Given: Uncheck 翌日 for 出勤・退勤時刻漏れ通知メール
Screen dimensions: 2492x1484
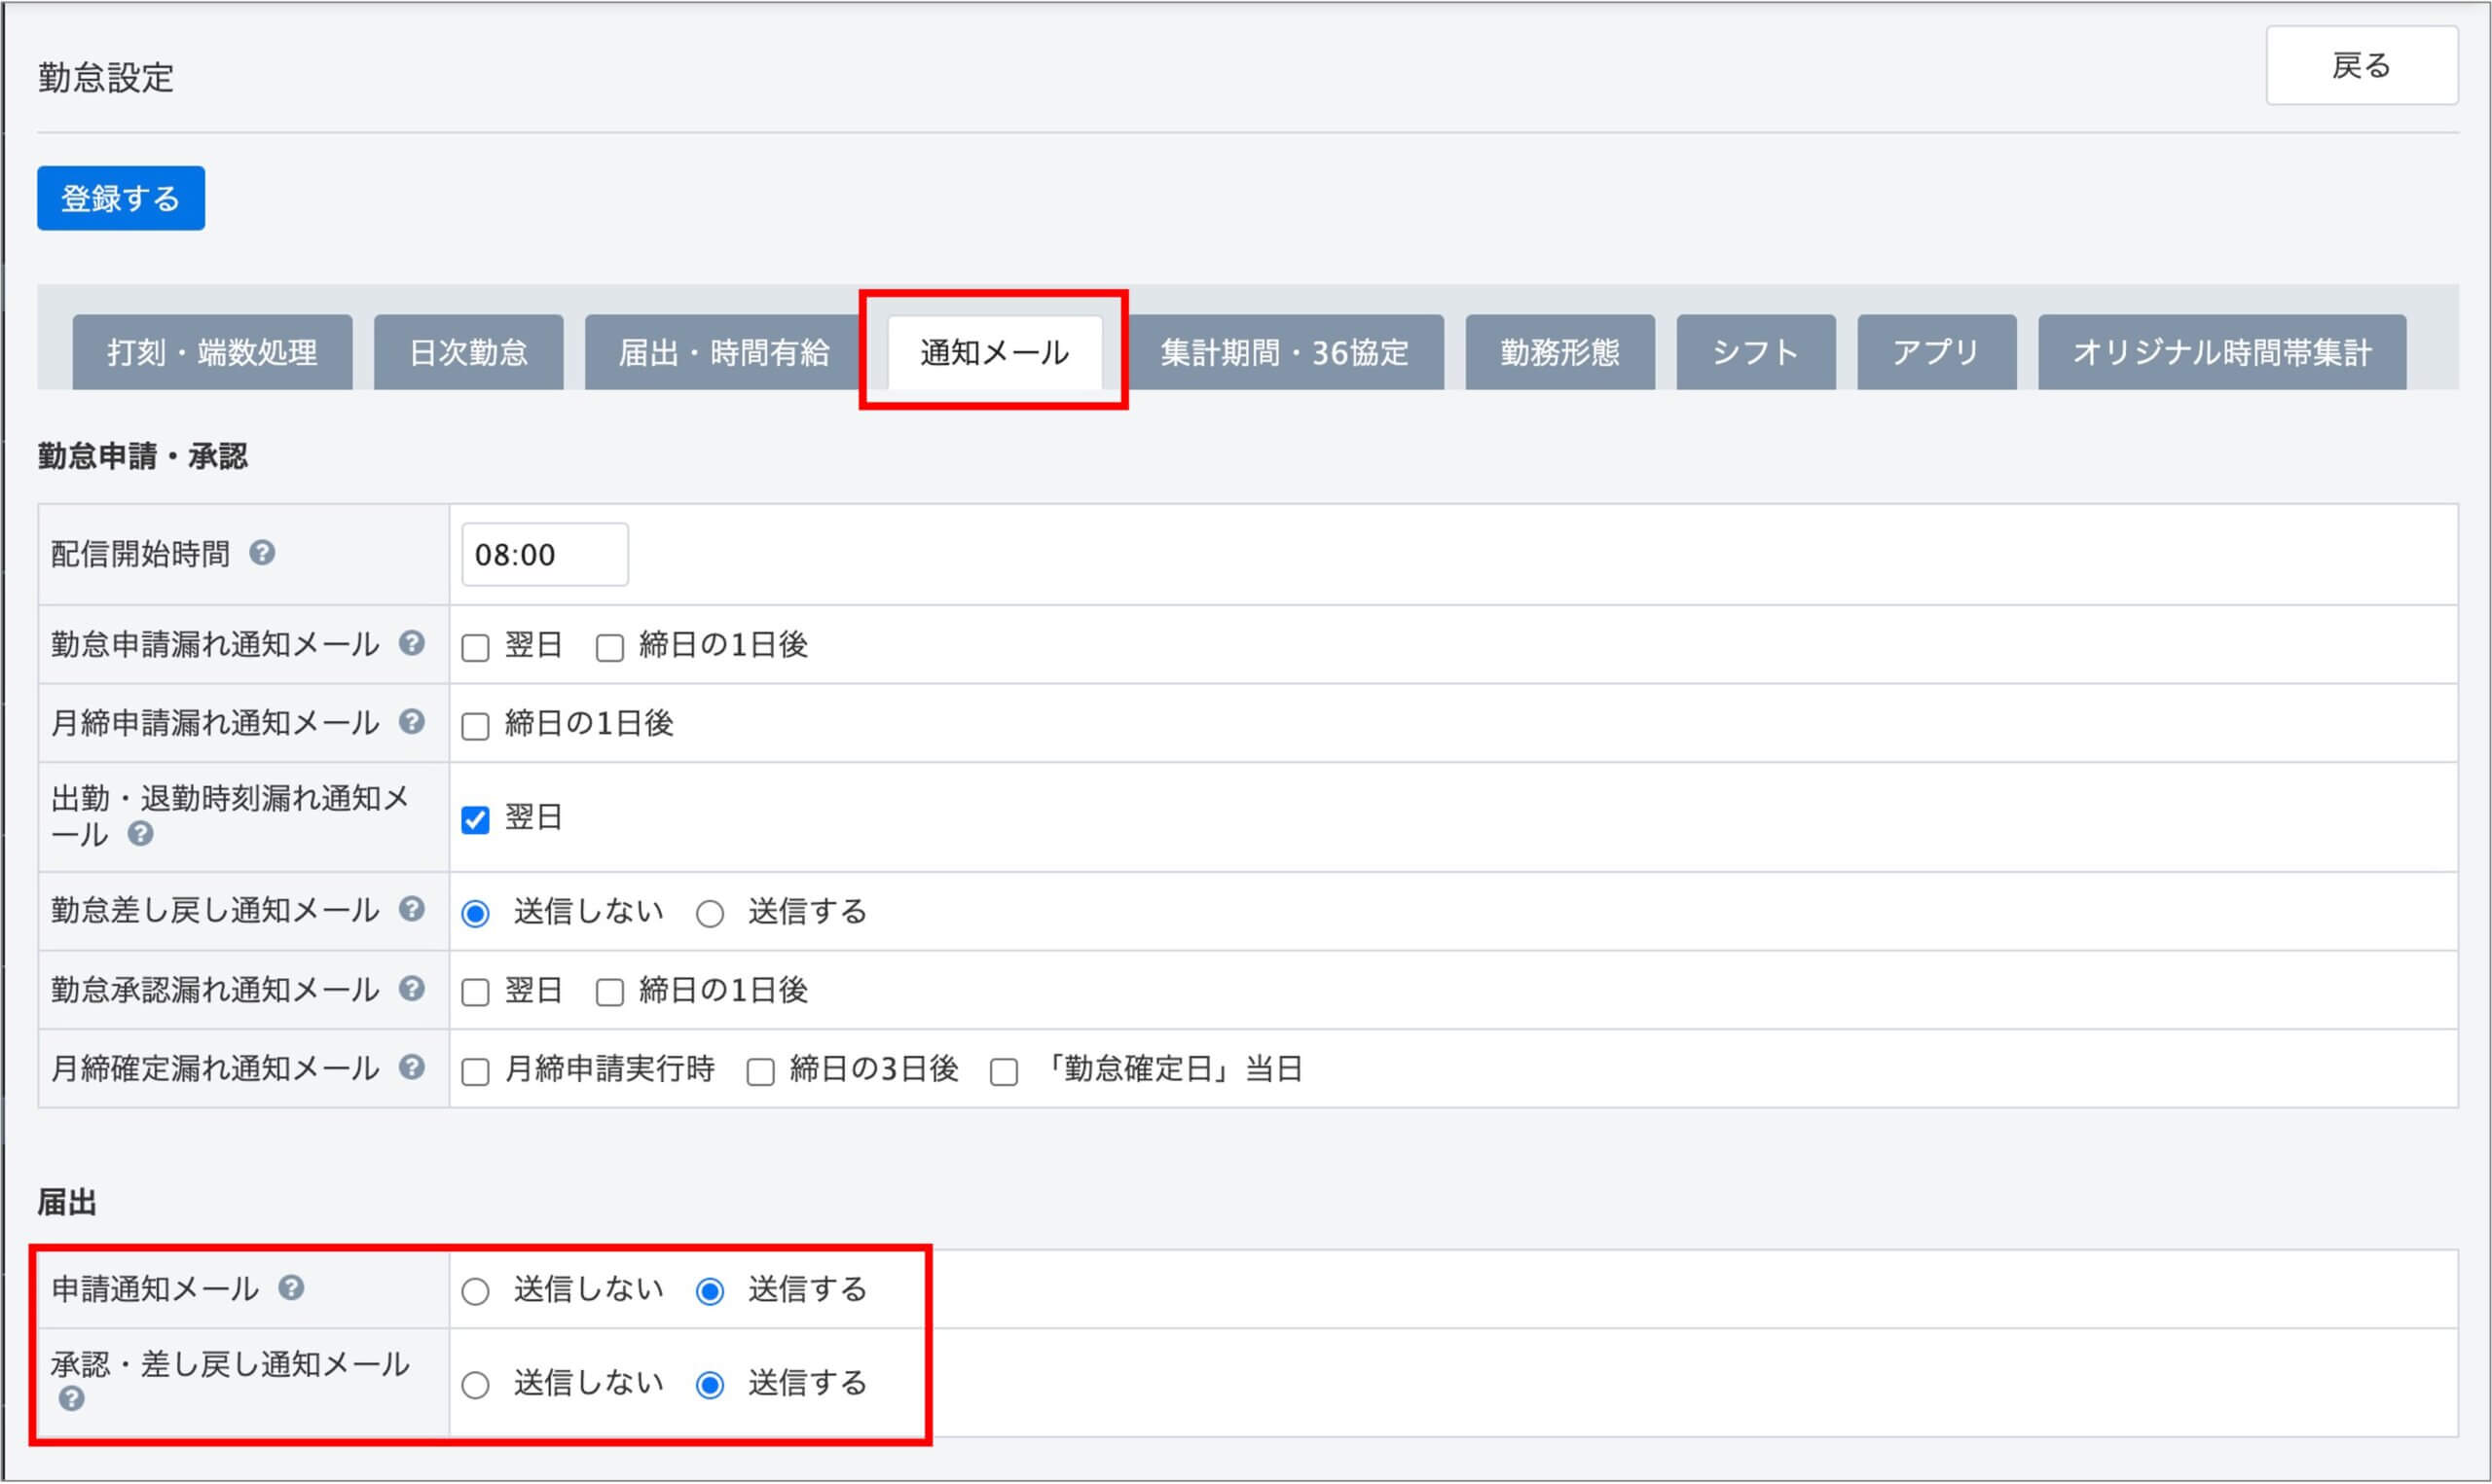Looking at the screenshot, I should click(475, 820).
